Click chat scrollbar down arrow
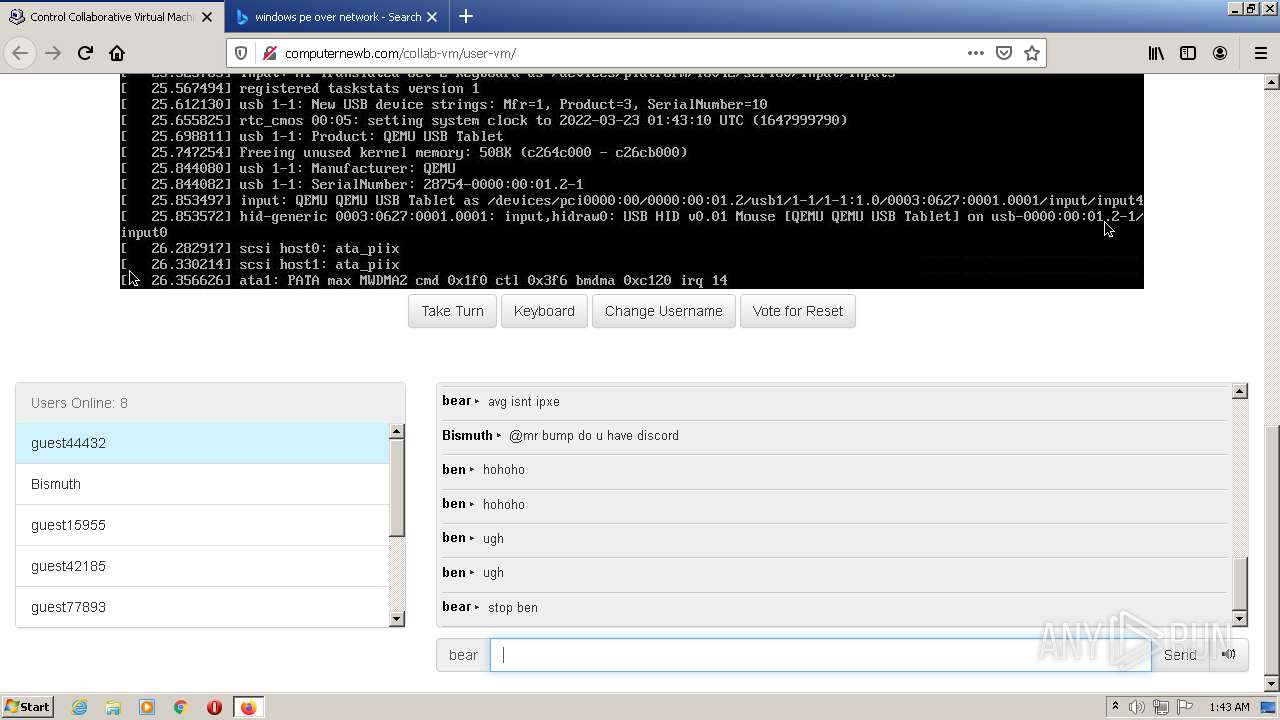 coord(1240,619)
